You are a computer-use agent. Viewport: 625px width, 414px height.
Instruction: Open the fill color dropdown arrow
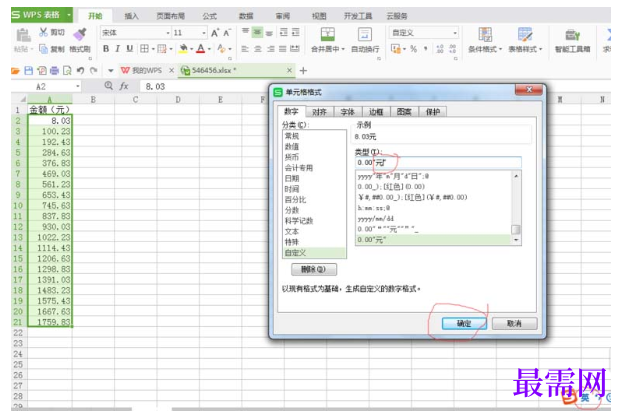192,49
